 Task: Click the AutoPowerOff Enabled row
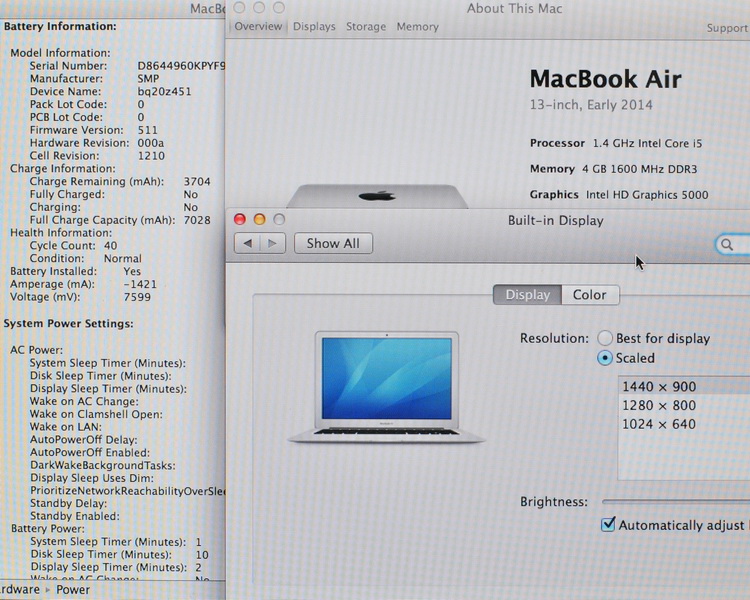(x=90, y=453)
